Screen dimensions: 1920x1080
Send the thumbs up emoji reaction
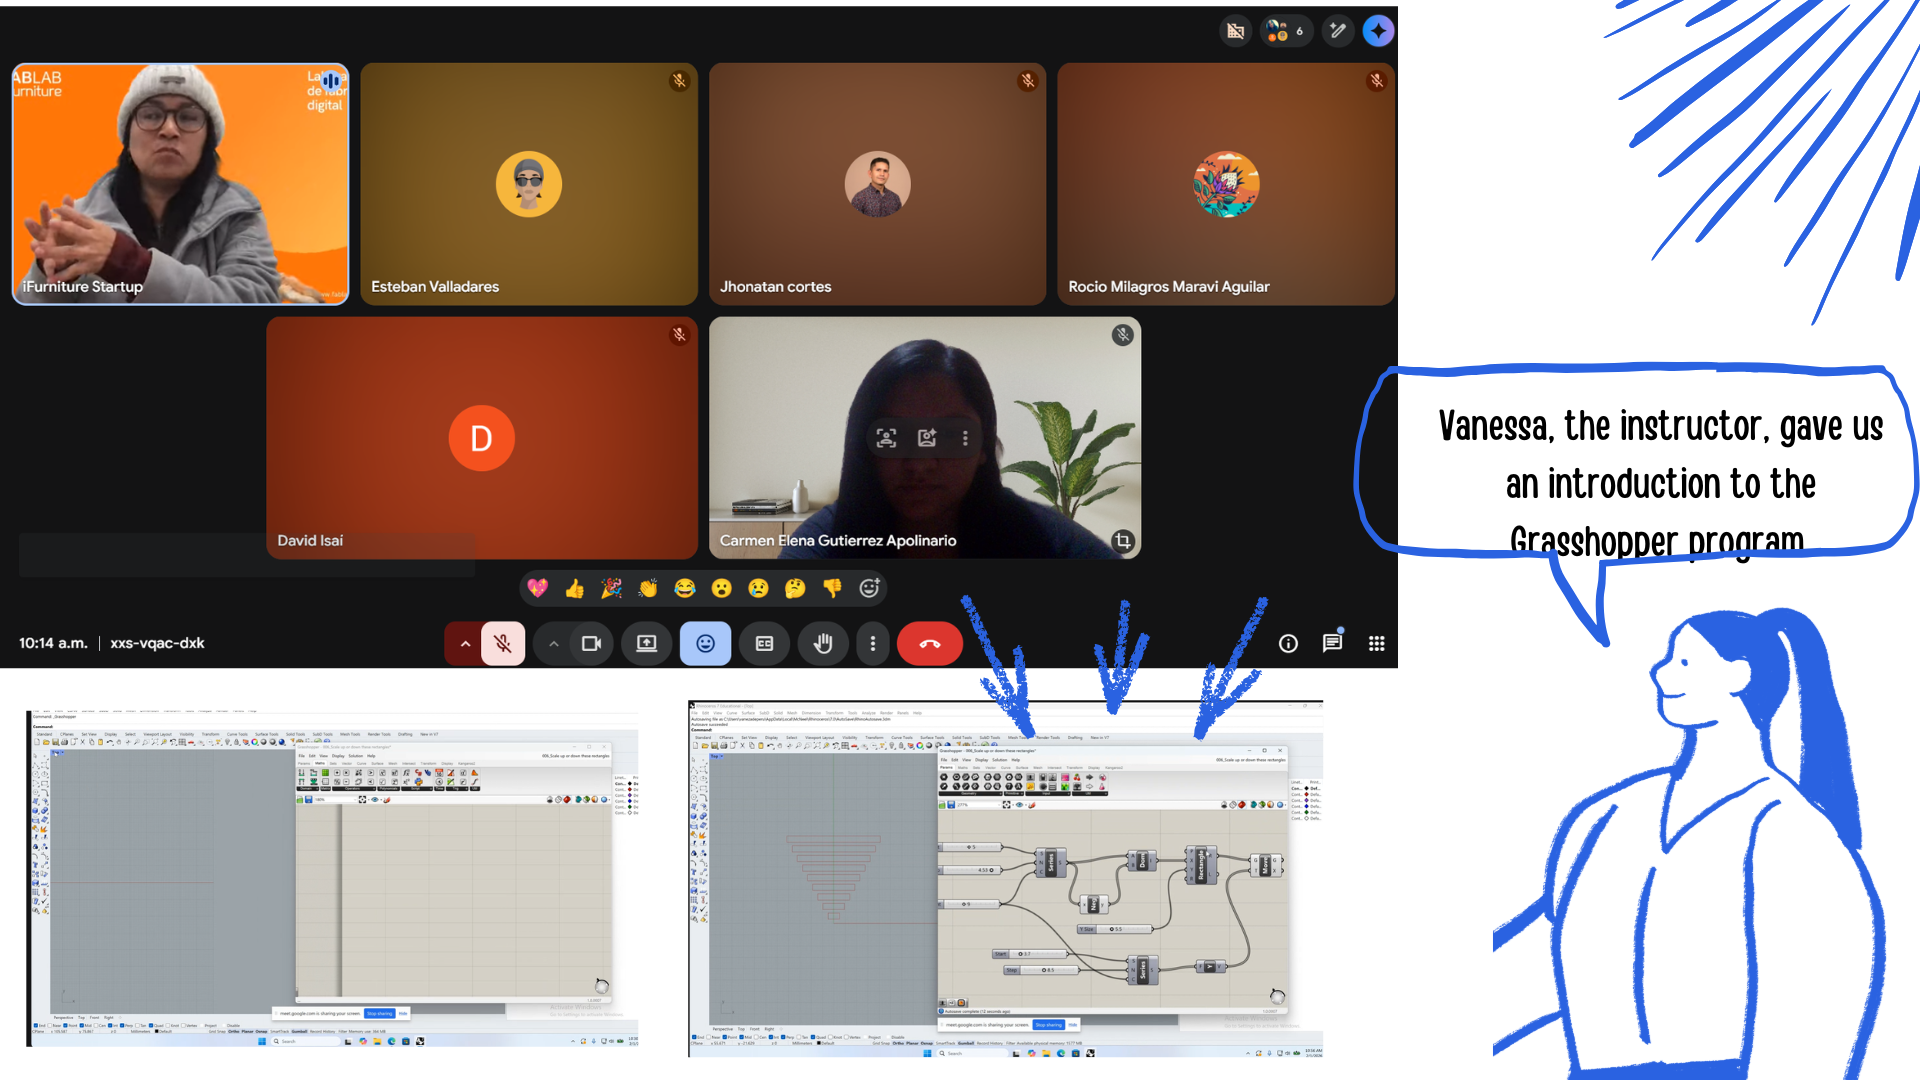(x=574, y=588)
